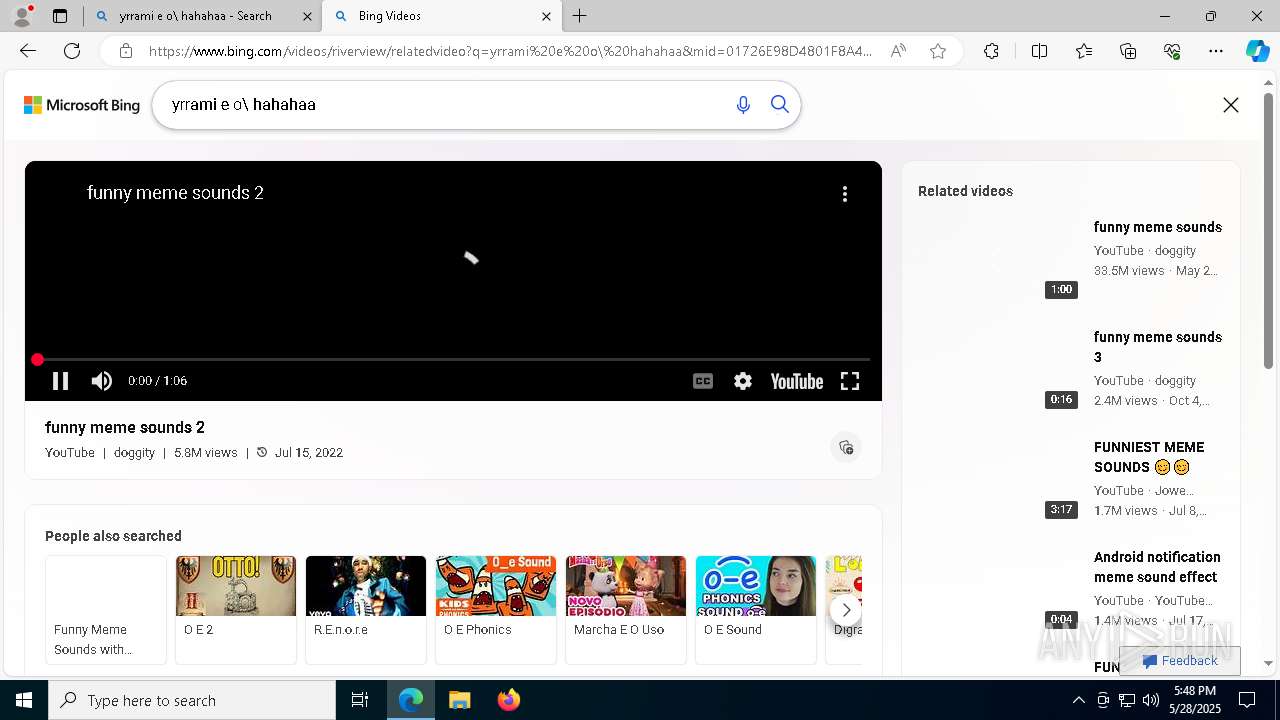
Task: Click the Bing search magnifier icon
Action: pos(780,105)
